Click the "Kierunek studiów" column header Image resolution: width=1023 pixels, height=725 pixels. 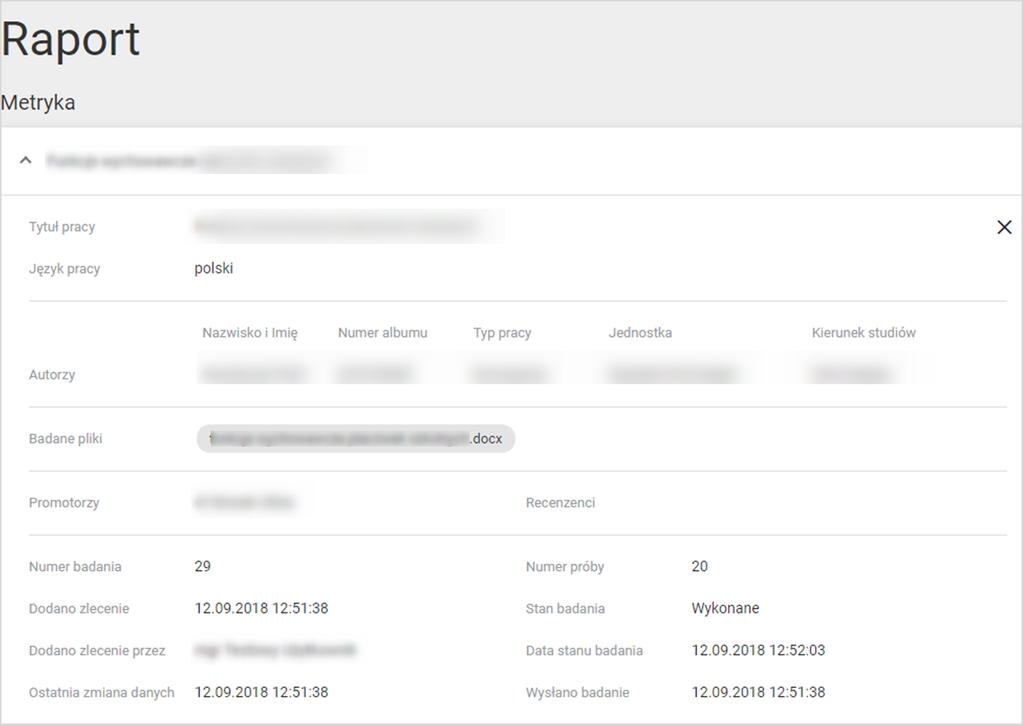[x=864, y=333]
